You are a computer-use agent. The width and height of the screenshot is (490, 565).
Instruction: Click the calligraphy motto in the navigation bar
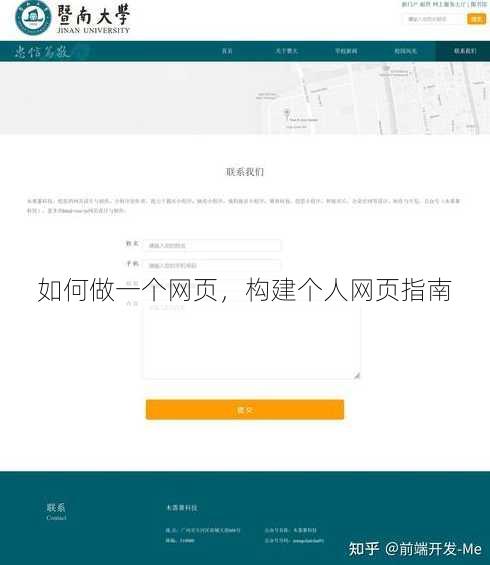pos(42,52)
